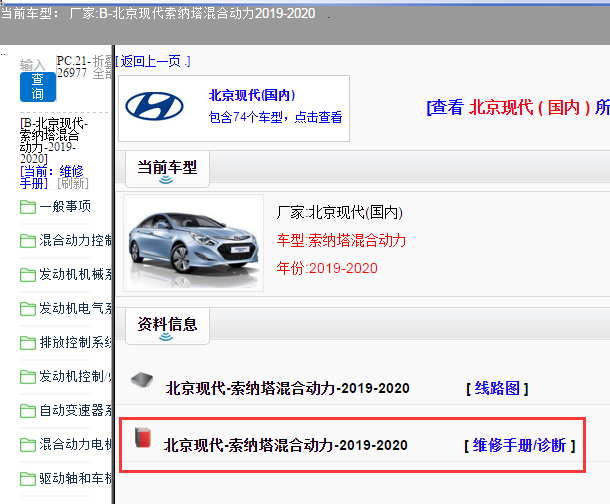This screenshot has height=504, width=610.
Task: Open the 混合动力电机 tree entry
Action: 75,444
